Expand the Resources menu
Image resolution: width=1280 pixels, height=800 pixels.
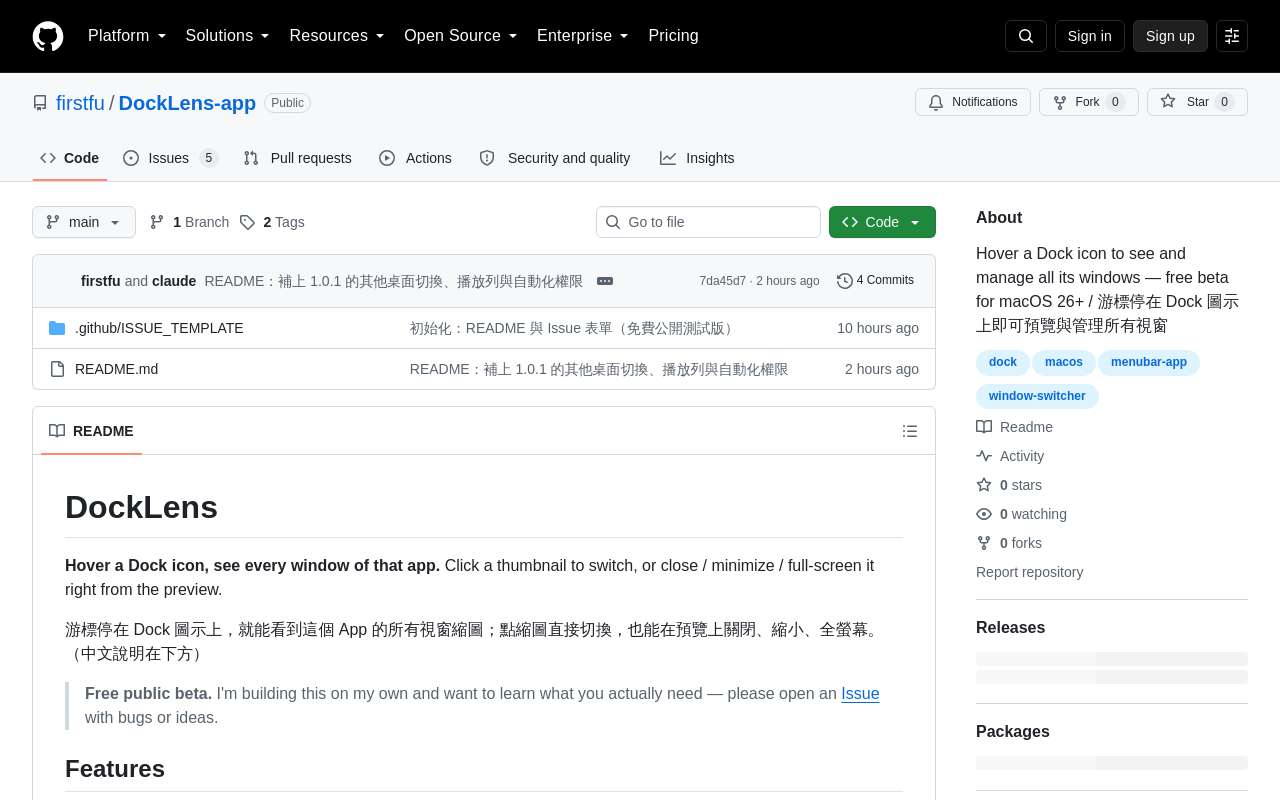coord(337,36)
